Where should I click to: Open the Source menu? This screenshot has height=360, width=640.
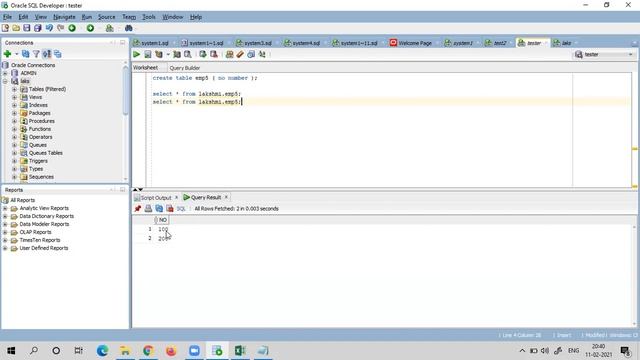pyautogui.click(x=107, y=17)
